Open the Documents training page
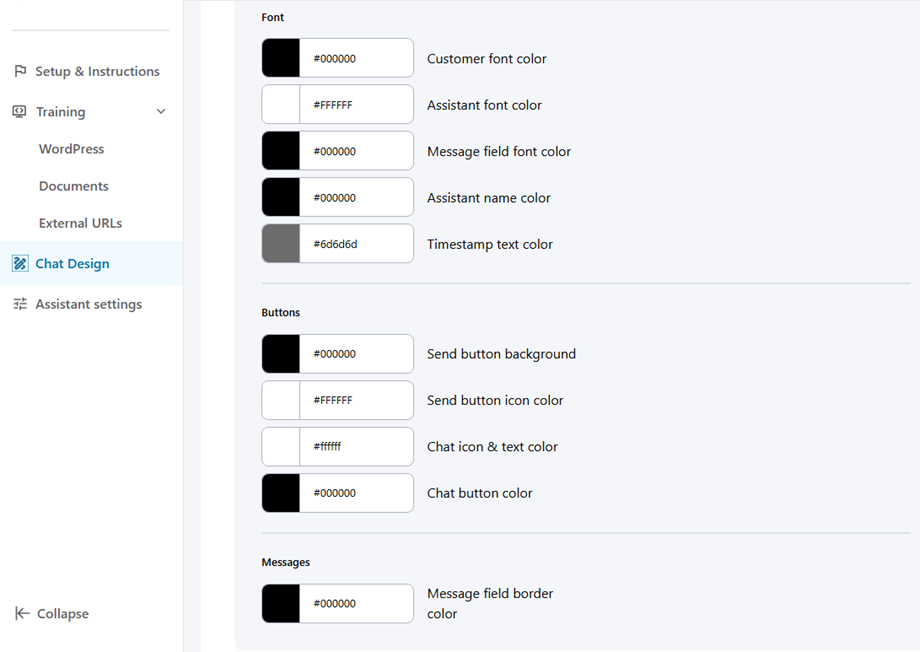This screenshot has width=920, height=652. [x=73, y=186]
